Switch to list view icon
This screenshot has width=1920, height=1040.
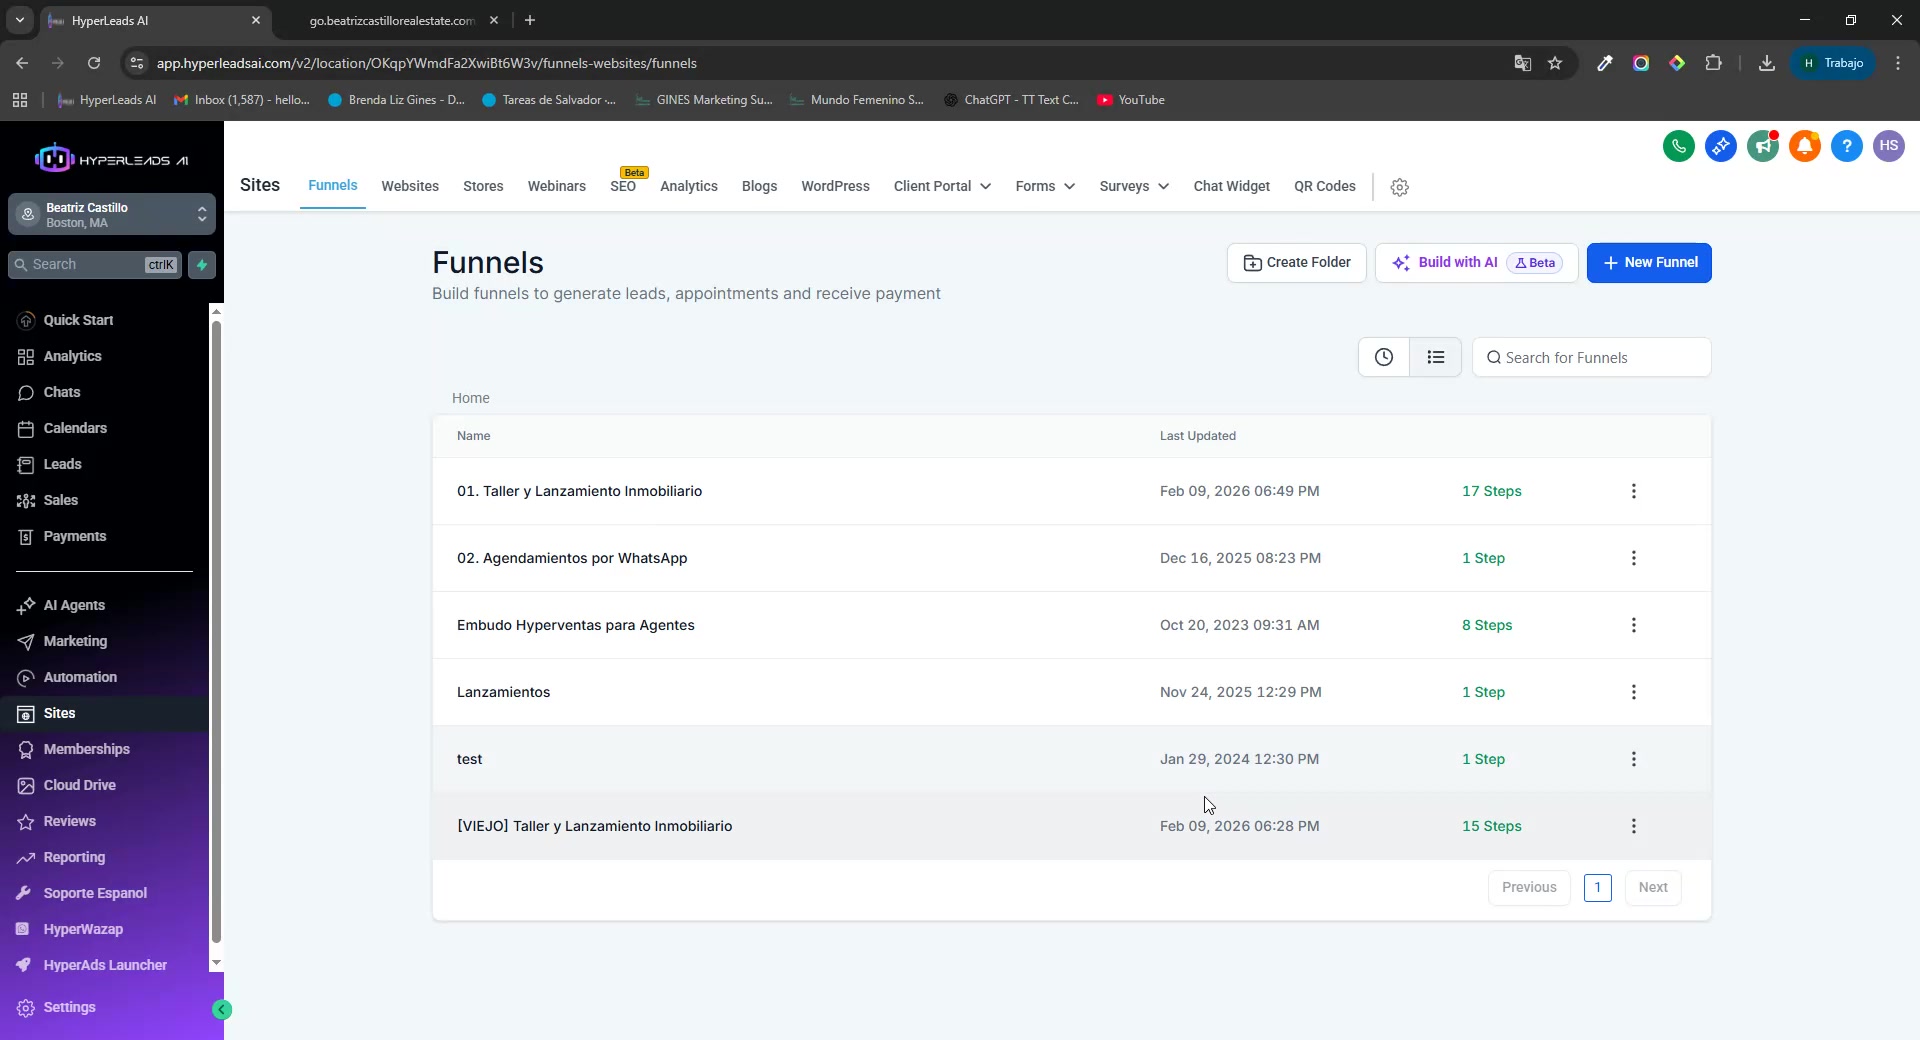point(1435,357)
